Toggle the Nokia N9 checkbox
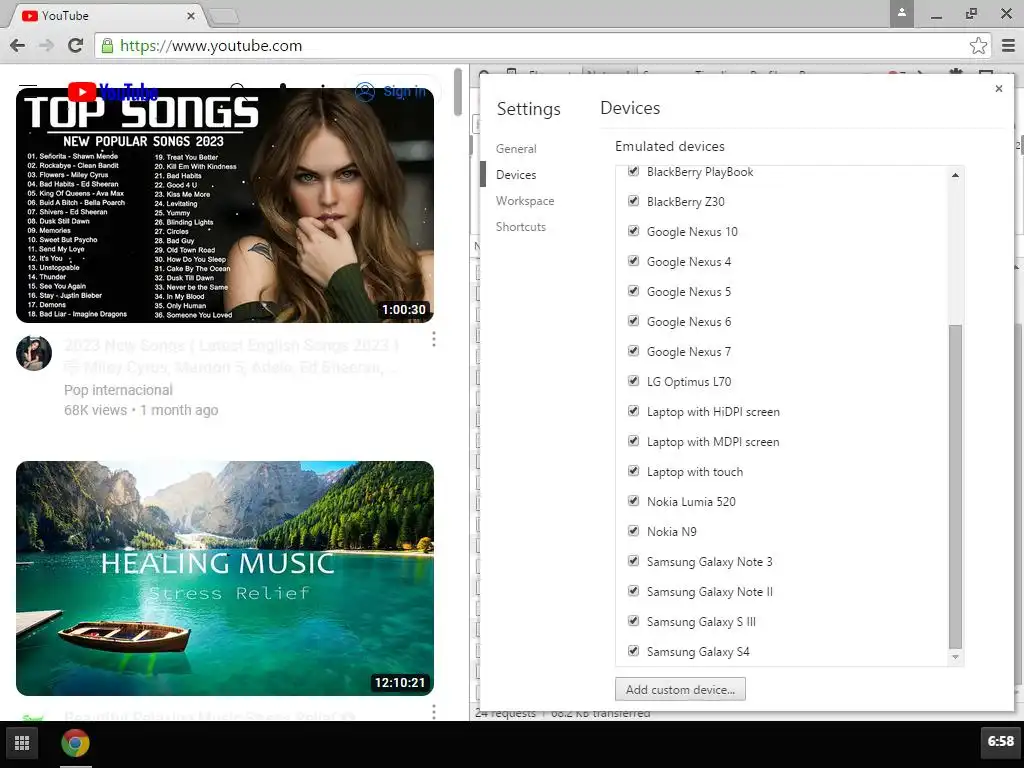Screen dimensions: 1024x768 [x=633, y=531]
